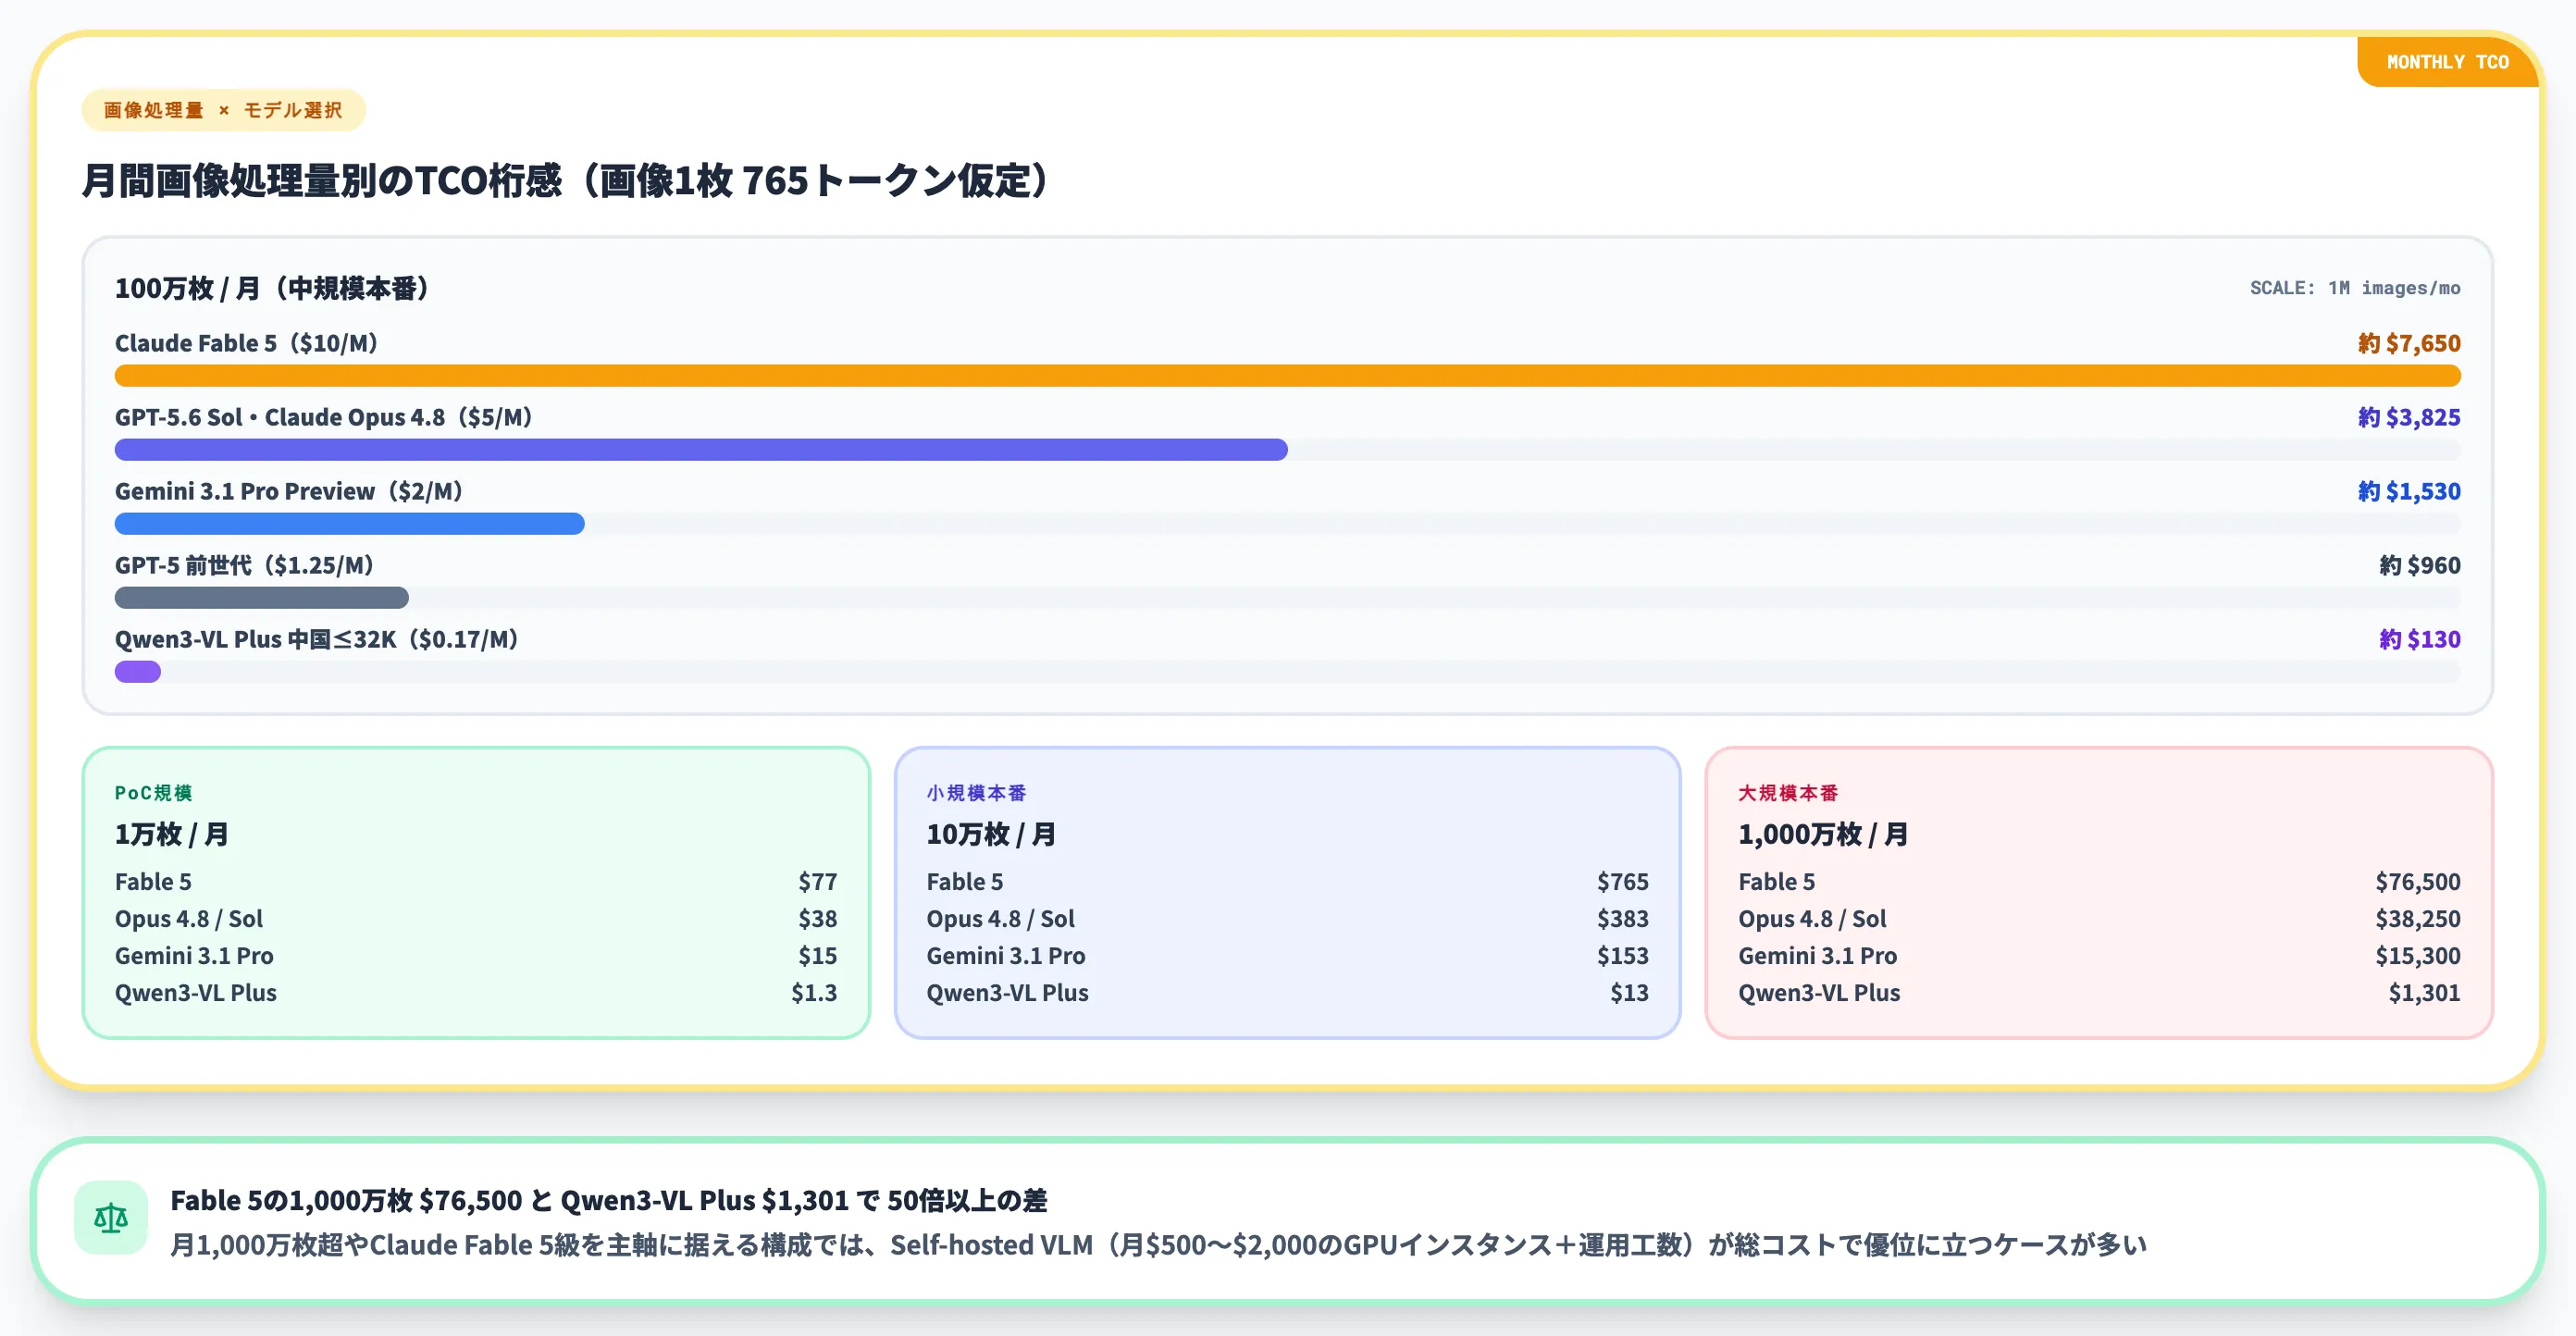Click the title 月間画像処理量別のTCO桁感
The image size is (2576, 1336).
(x=566, y=181)
